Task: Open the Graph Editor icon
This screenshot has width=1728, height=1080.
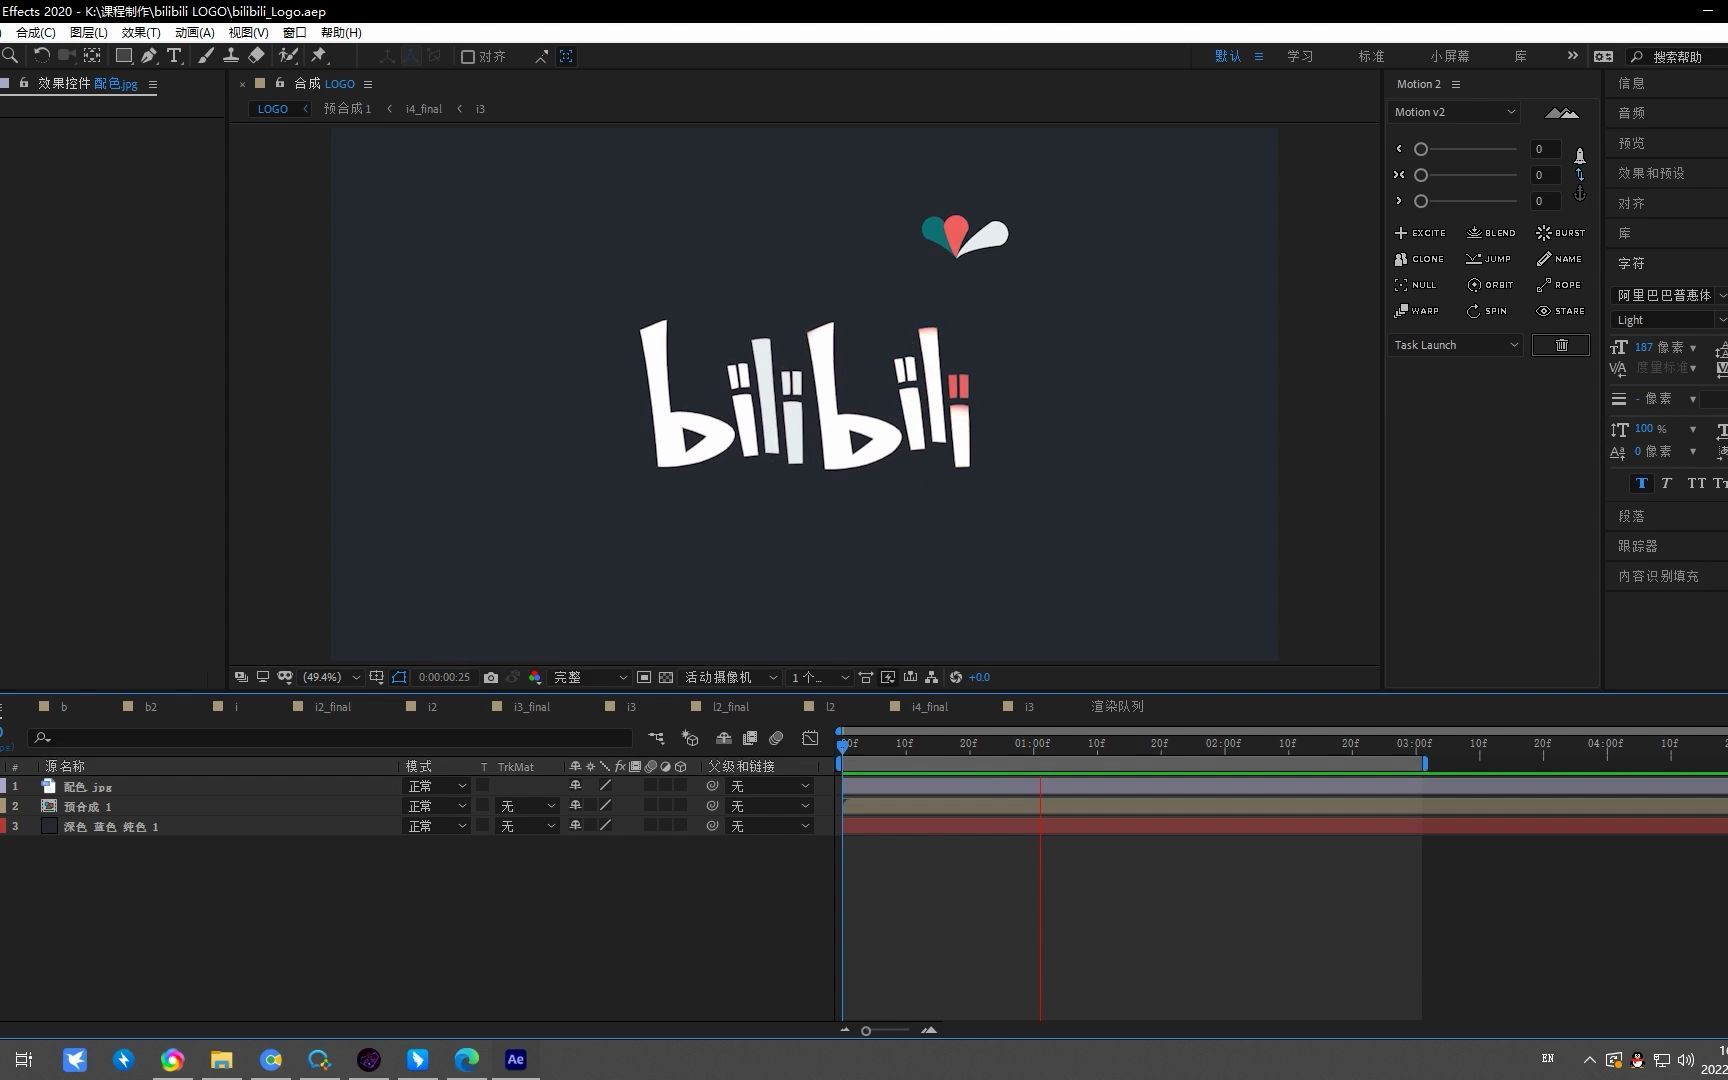Action: pyautogui.click(x=811, y=738)
